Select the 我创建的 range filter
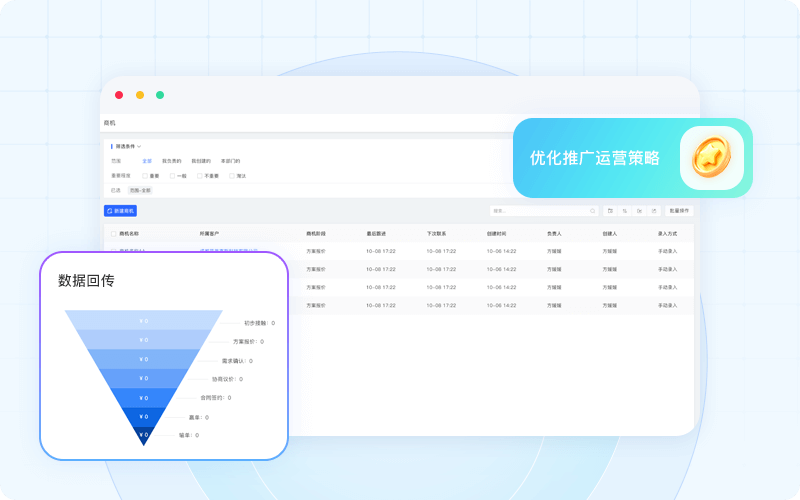The height and width of the screenshot is (500, 800). pyautogui.click(x=201, y=161)
